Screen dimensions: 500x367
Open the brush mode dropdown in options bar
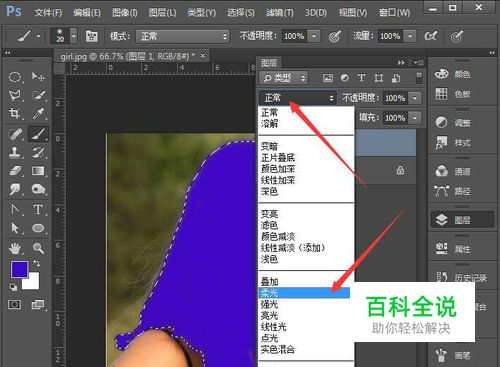[182, 36]
